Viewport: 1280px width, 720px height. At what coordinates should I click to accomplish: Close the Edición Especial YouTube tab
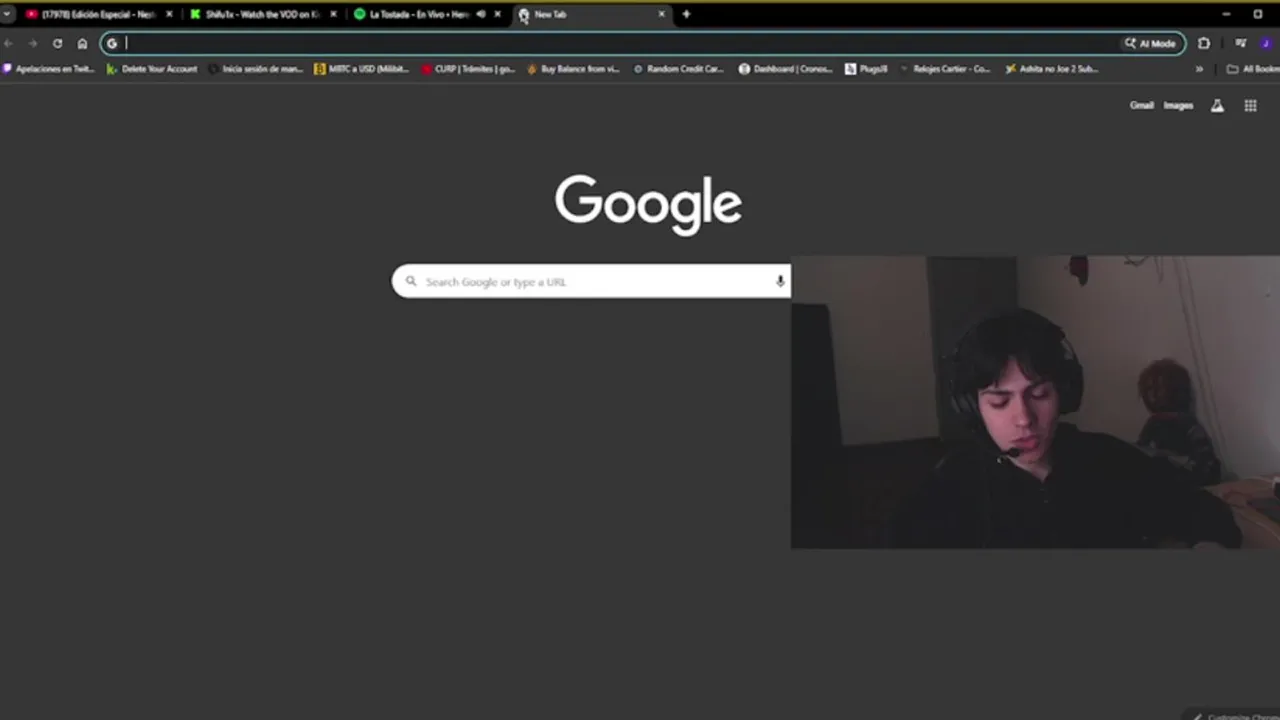click(x=169, y=14)
